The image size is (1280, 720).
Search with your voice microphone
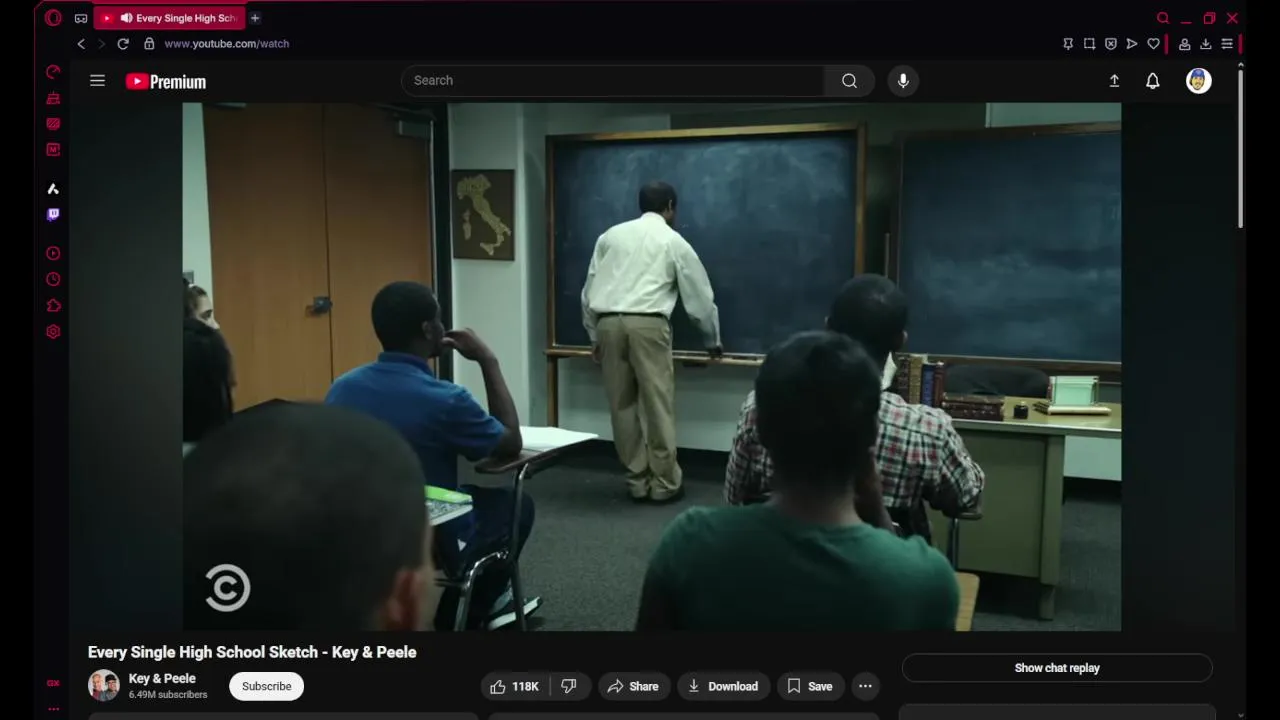903,81
